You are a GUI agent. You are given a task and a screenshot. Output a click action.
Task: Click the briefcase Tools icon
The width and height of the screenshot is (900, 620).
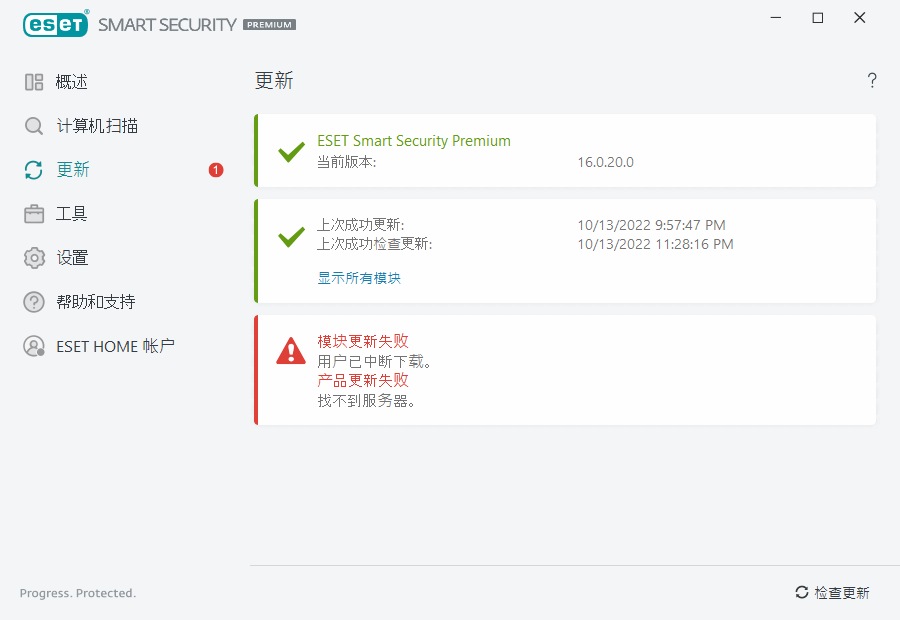click(x=34, y=214)
